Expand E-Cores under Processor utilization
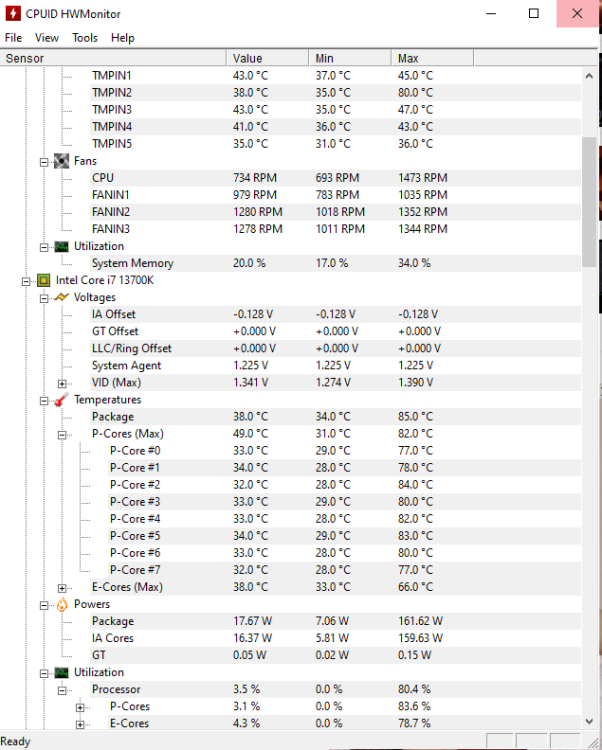Image resolution: width=602 pixels, height=750 pixels. click(x=80, y=725)
